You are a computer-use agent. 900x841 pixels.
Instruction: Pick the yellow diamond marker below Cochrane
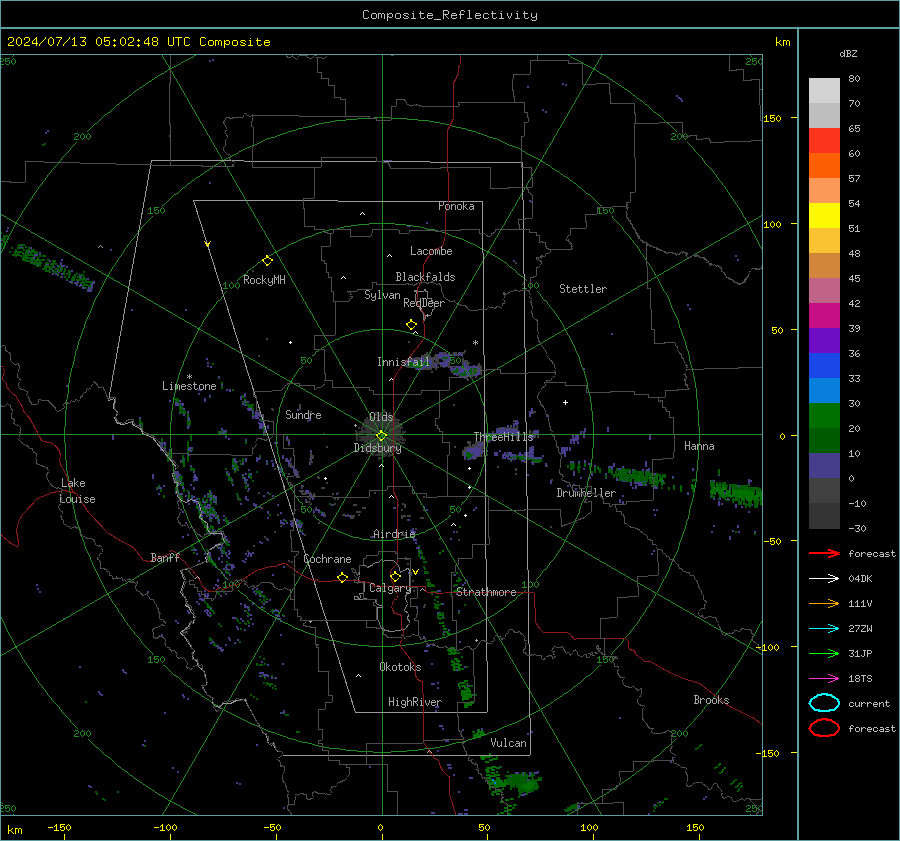pos(342,577)
